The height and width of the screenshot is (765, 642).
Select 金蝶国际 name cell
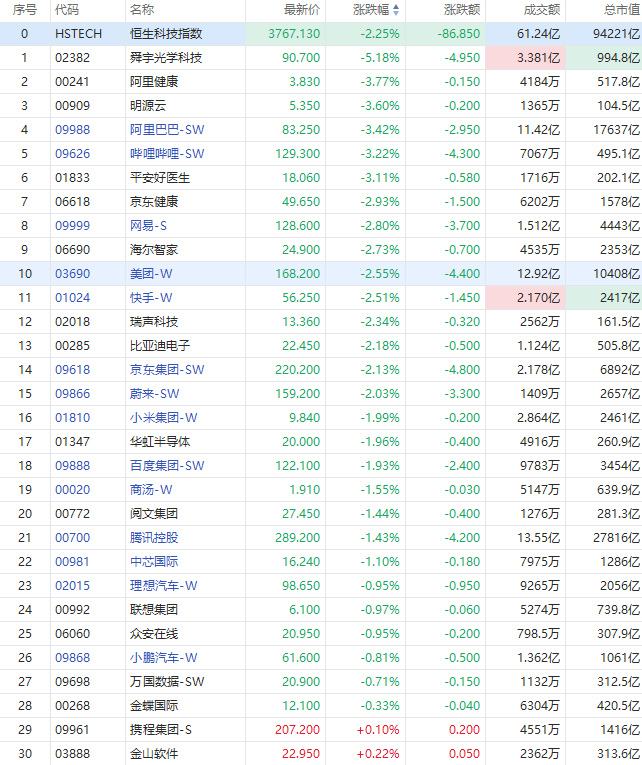pos(154,705)
